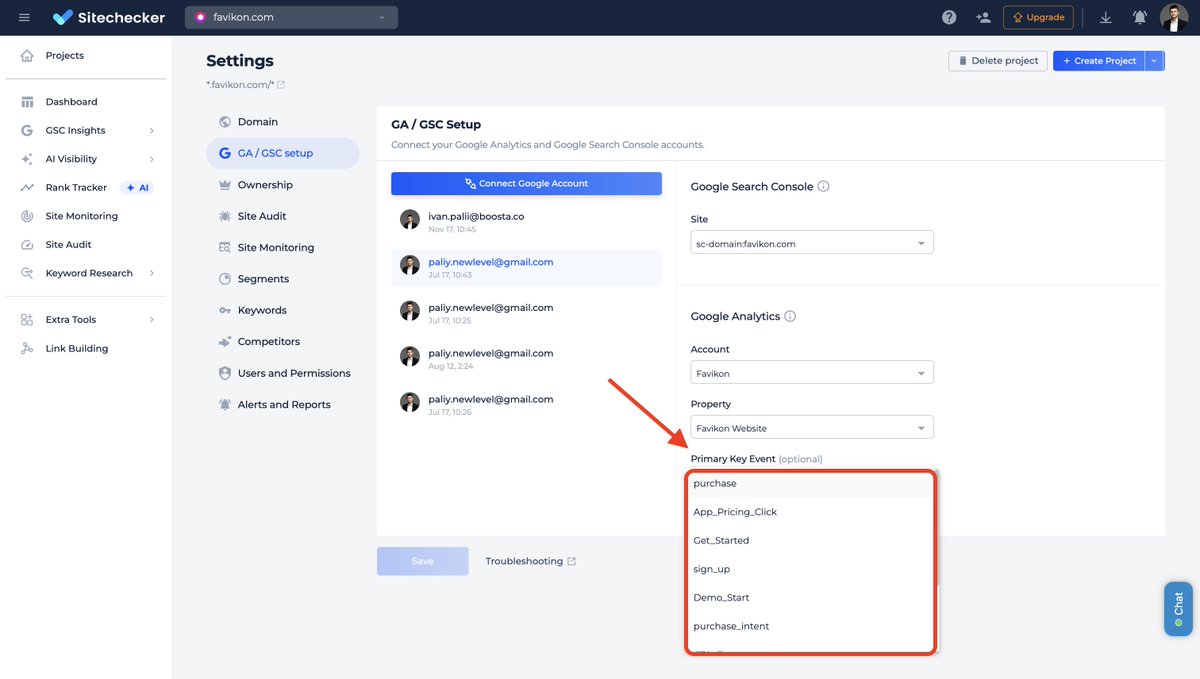Select the purchase key event option

811,483
